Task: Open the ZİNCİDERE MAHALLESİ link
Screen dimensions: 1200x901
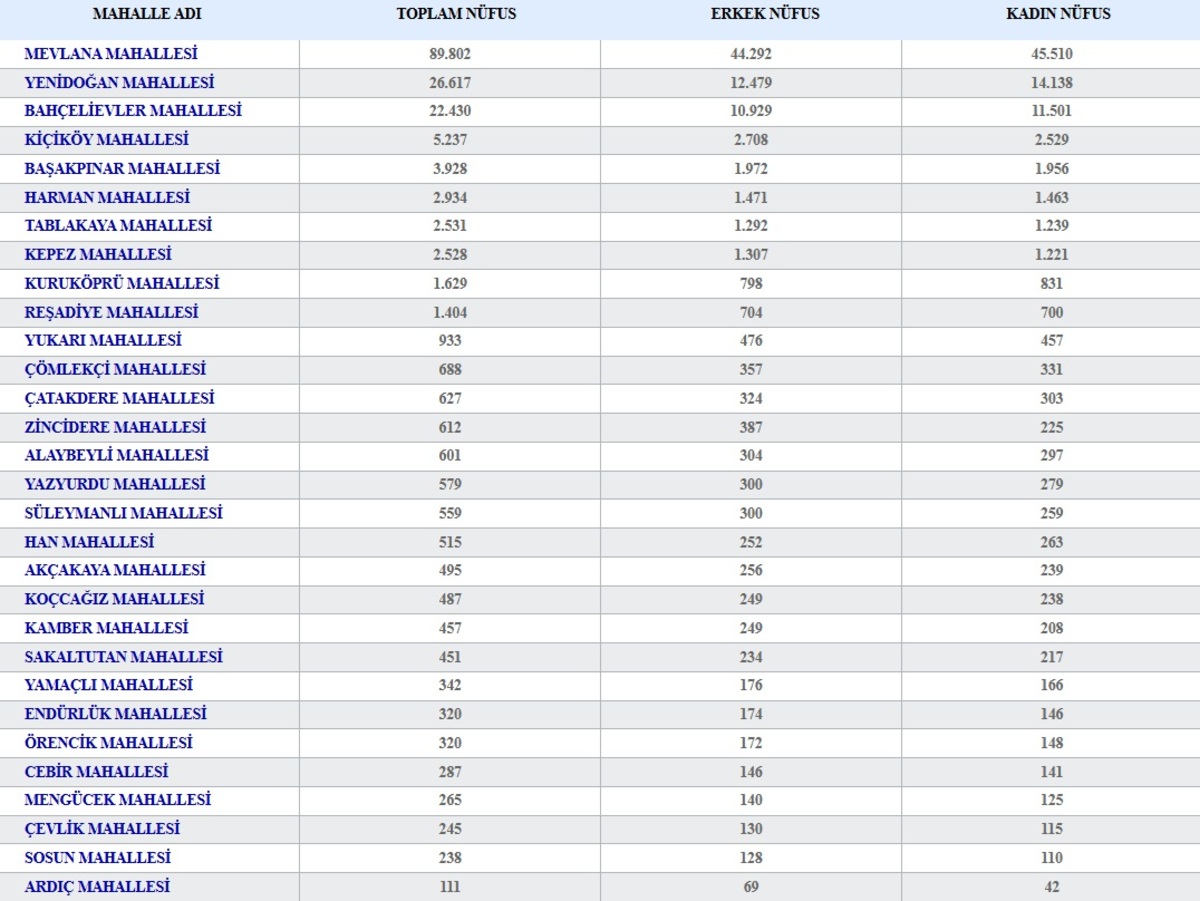Action: 115,427
